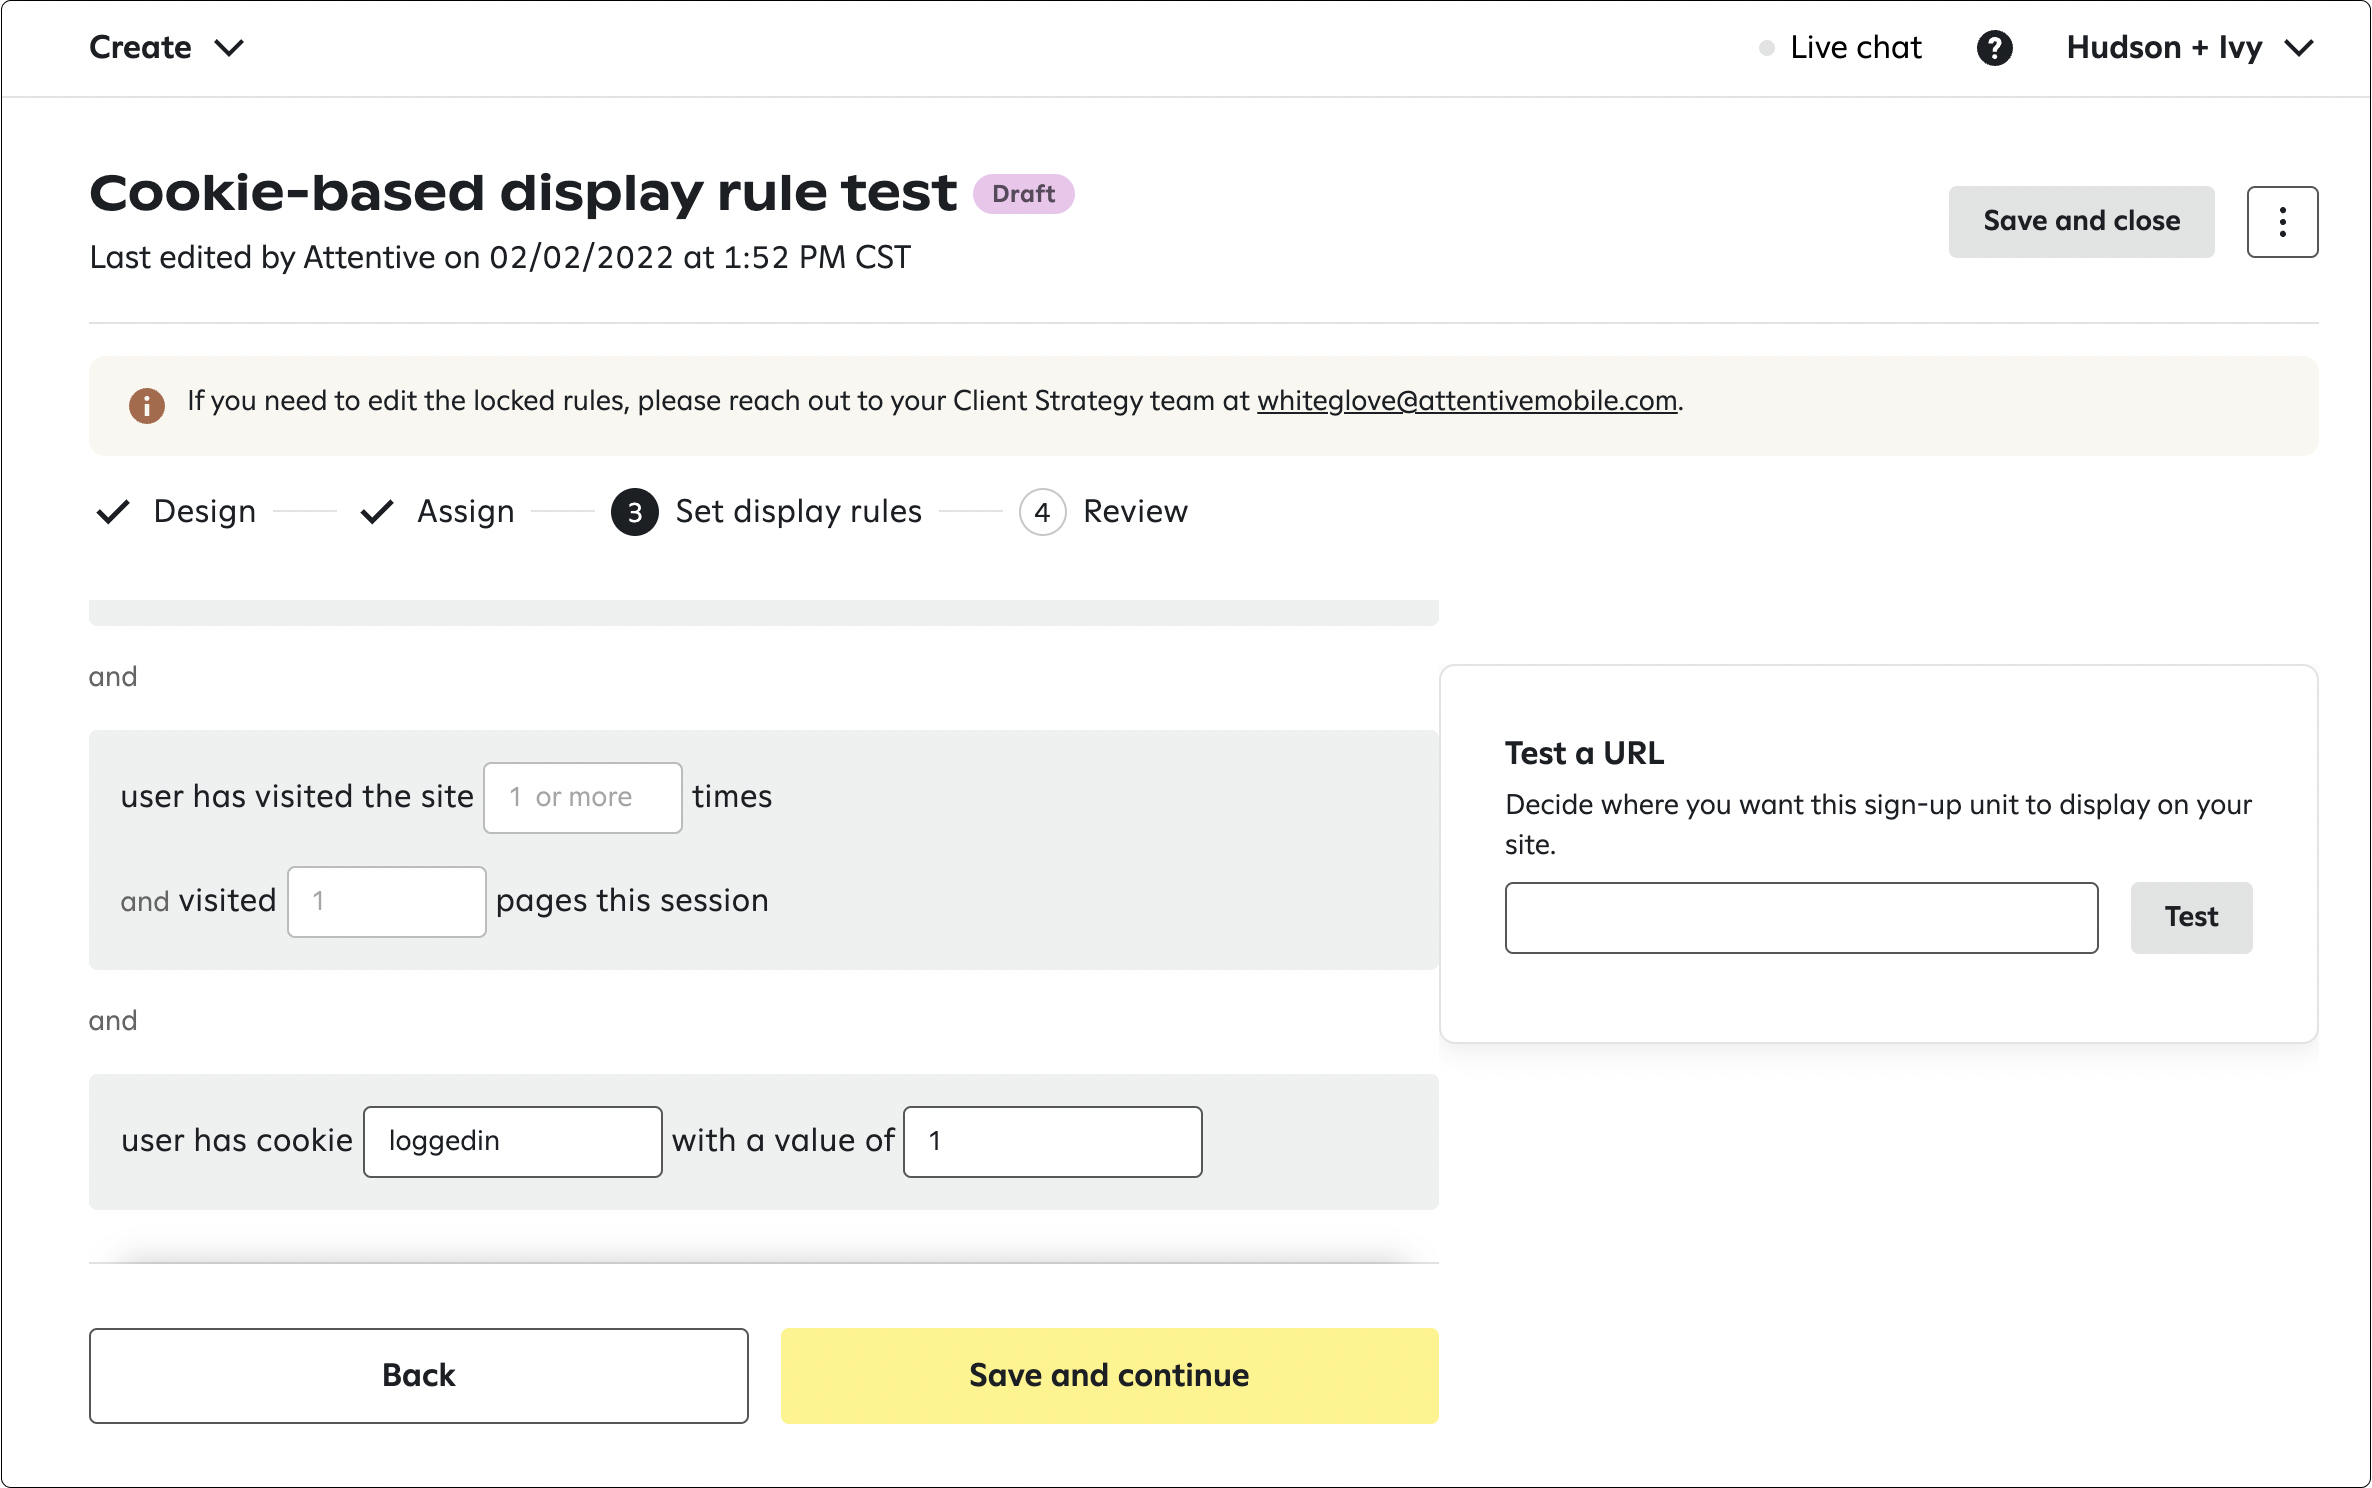Open the Hudson + Ivy account dropdown
Screen dimensions: 2372x1488
[2190, 48]
